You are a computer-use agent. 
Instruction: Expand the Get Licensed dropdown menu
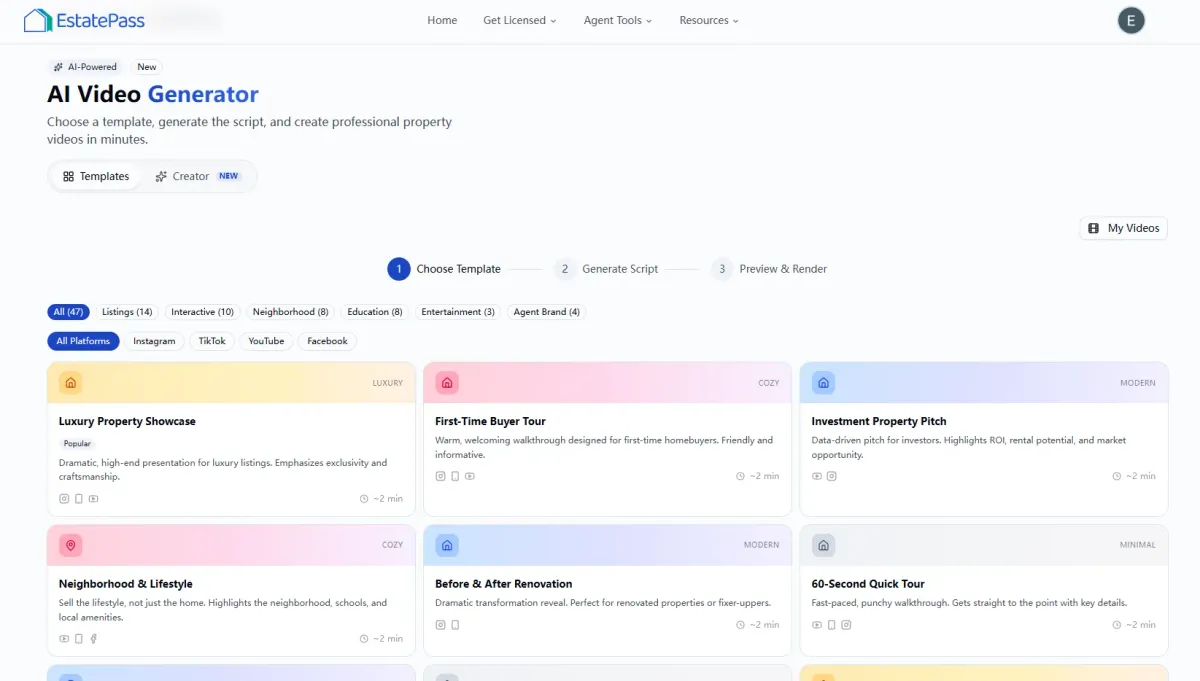(x=519, y=20)
